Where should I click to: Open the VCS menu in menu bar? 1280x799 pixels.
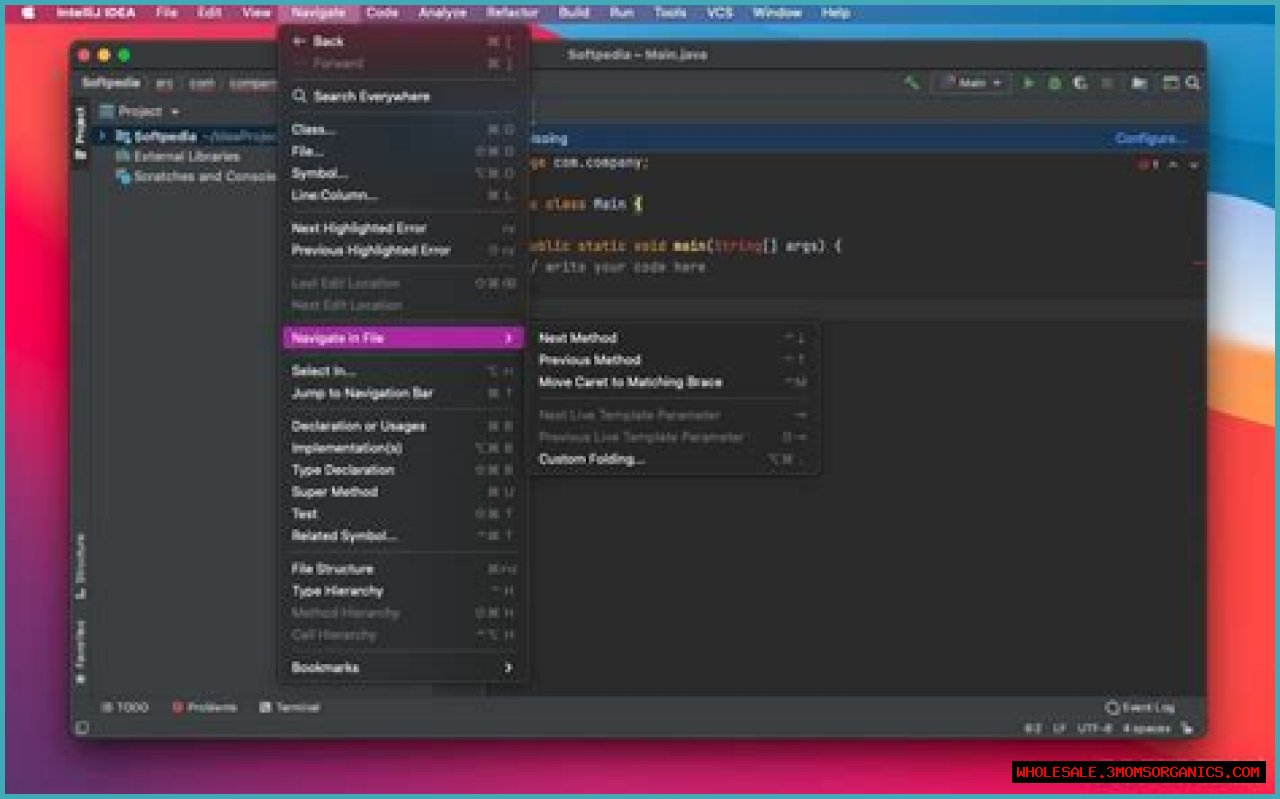[x=719, y=13]
